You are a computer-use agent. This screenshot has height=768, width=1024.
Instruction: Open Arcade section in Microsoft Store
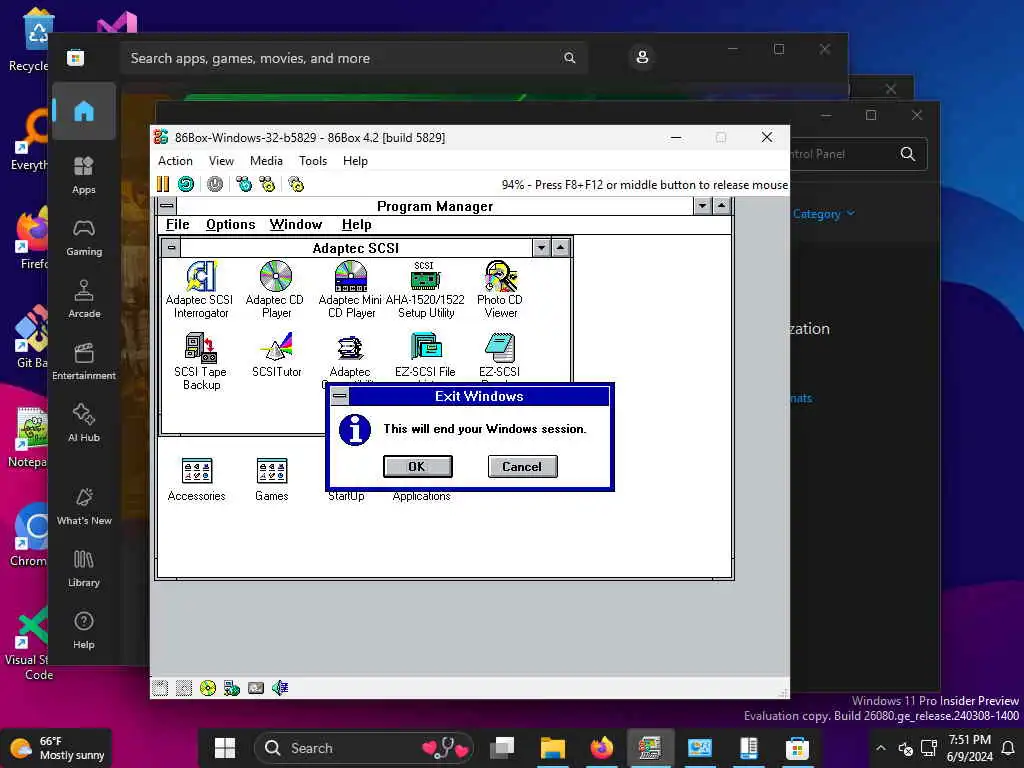(84, 299)
